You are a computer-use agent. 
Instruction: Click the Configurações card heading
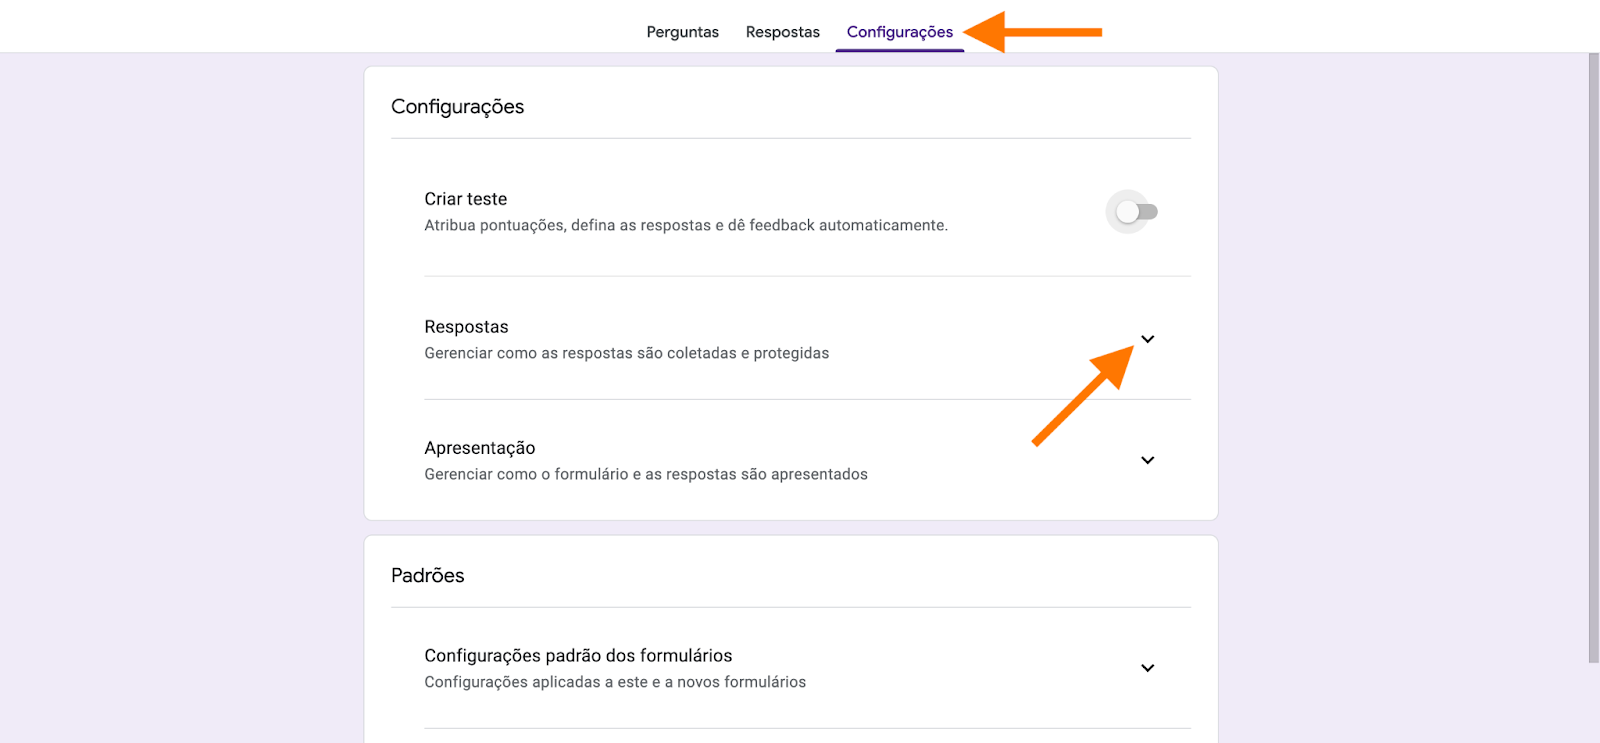[457, 107]
